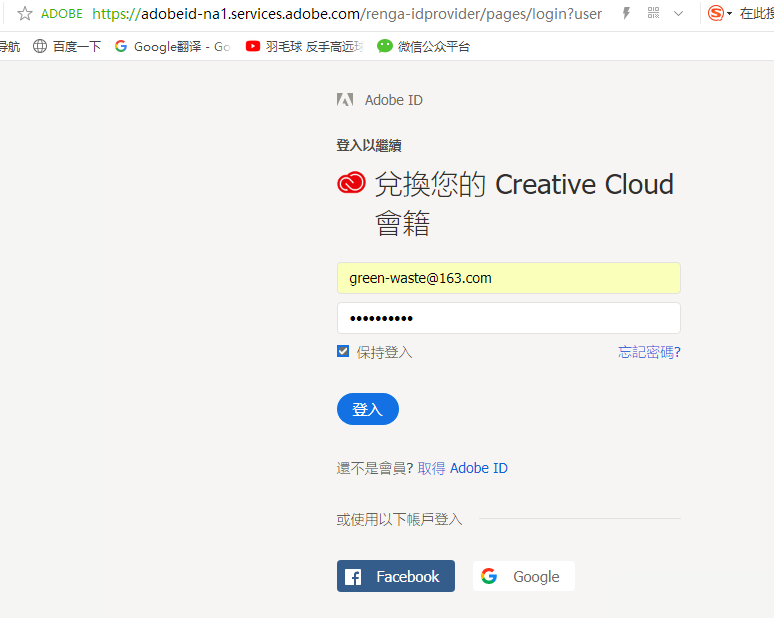The image size is (774, 618).
Task: Click the Creative Cloud logo icon
Action: pyautogui.click(x=351, y=183)
